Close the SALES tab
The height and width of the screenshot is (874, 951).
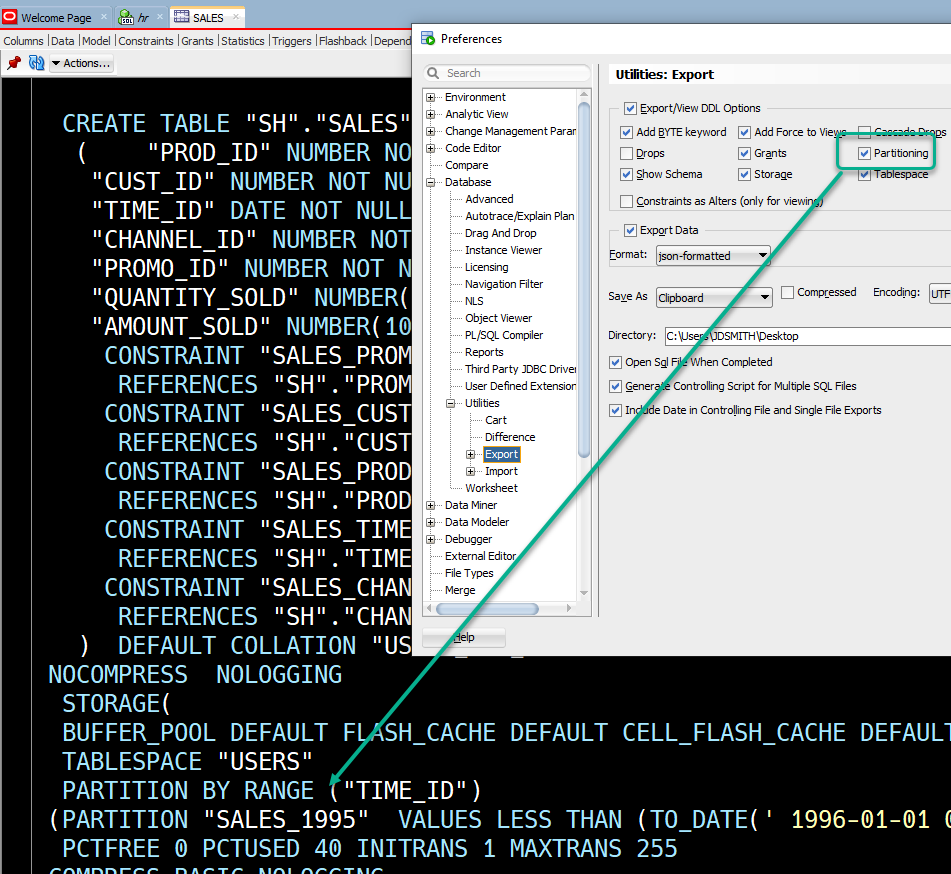236,17
